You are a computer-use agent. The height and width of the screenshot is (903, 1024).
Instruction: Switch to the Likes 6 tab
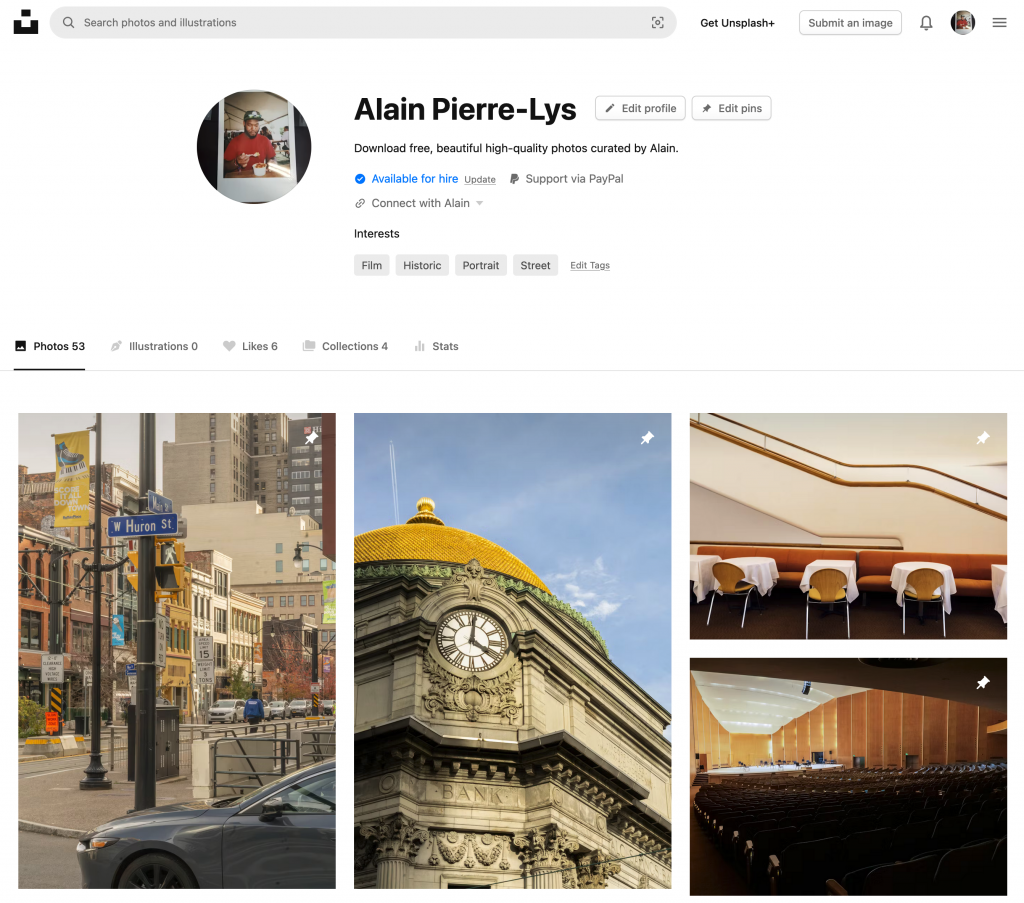250,346
